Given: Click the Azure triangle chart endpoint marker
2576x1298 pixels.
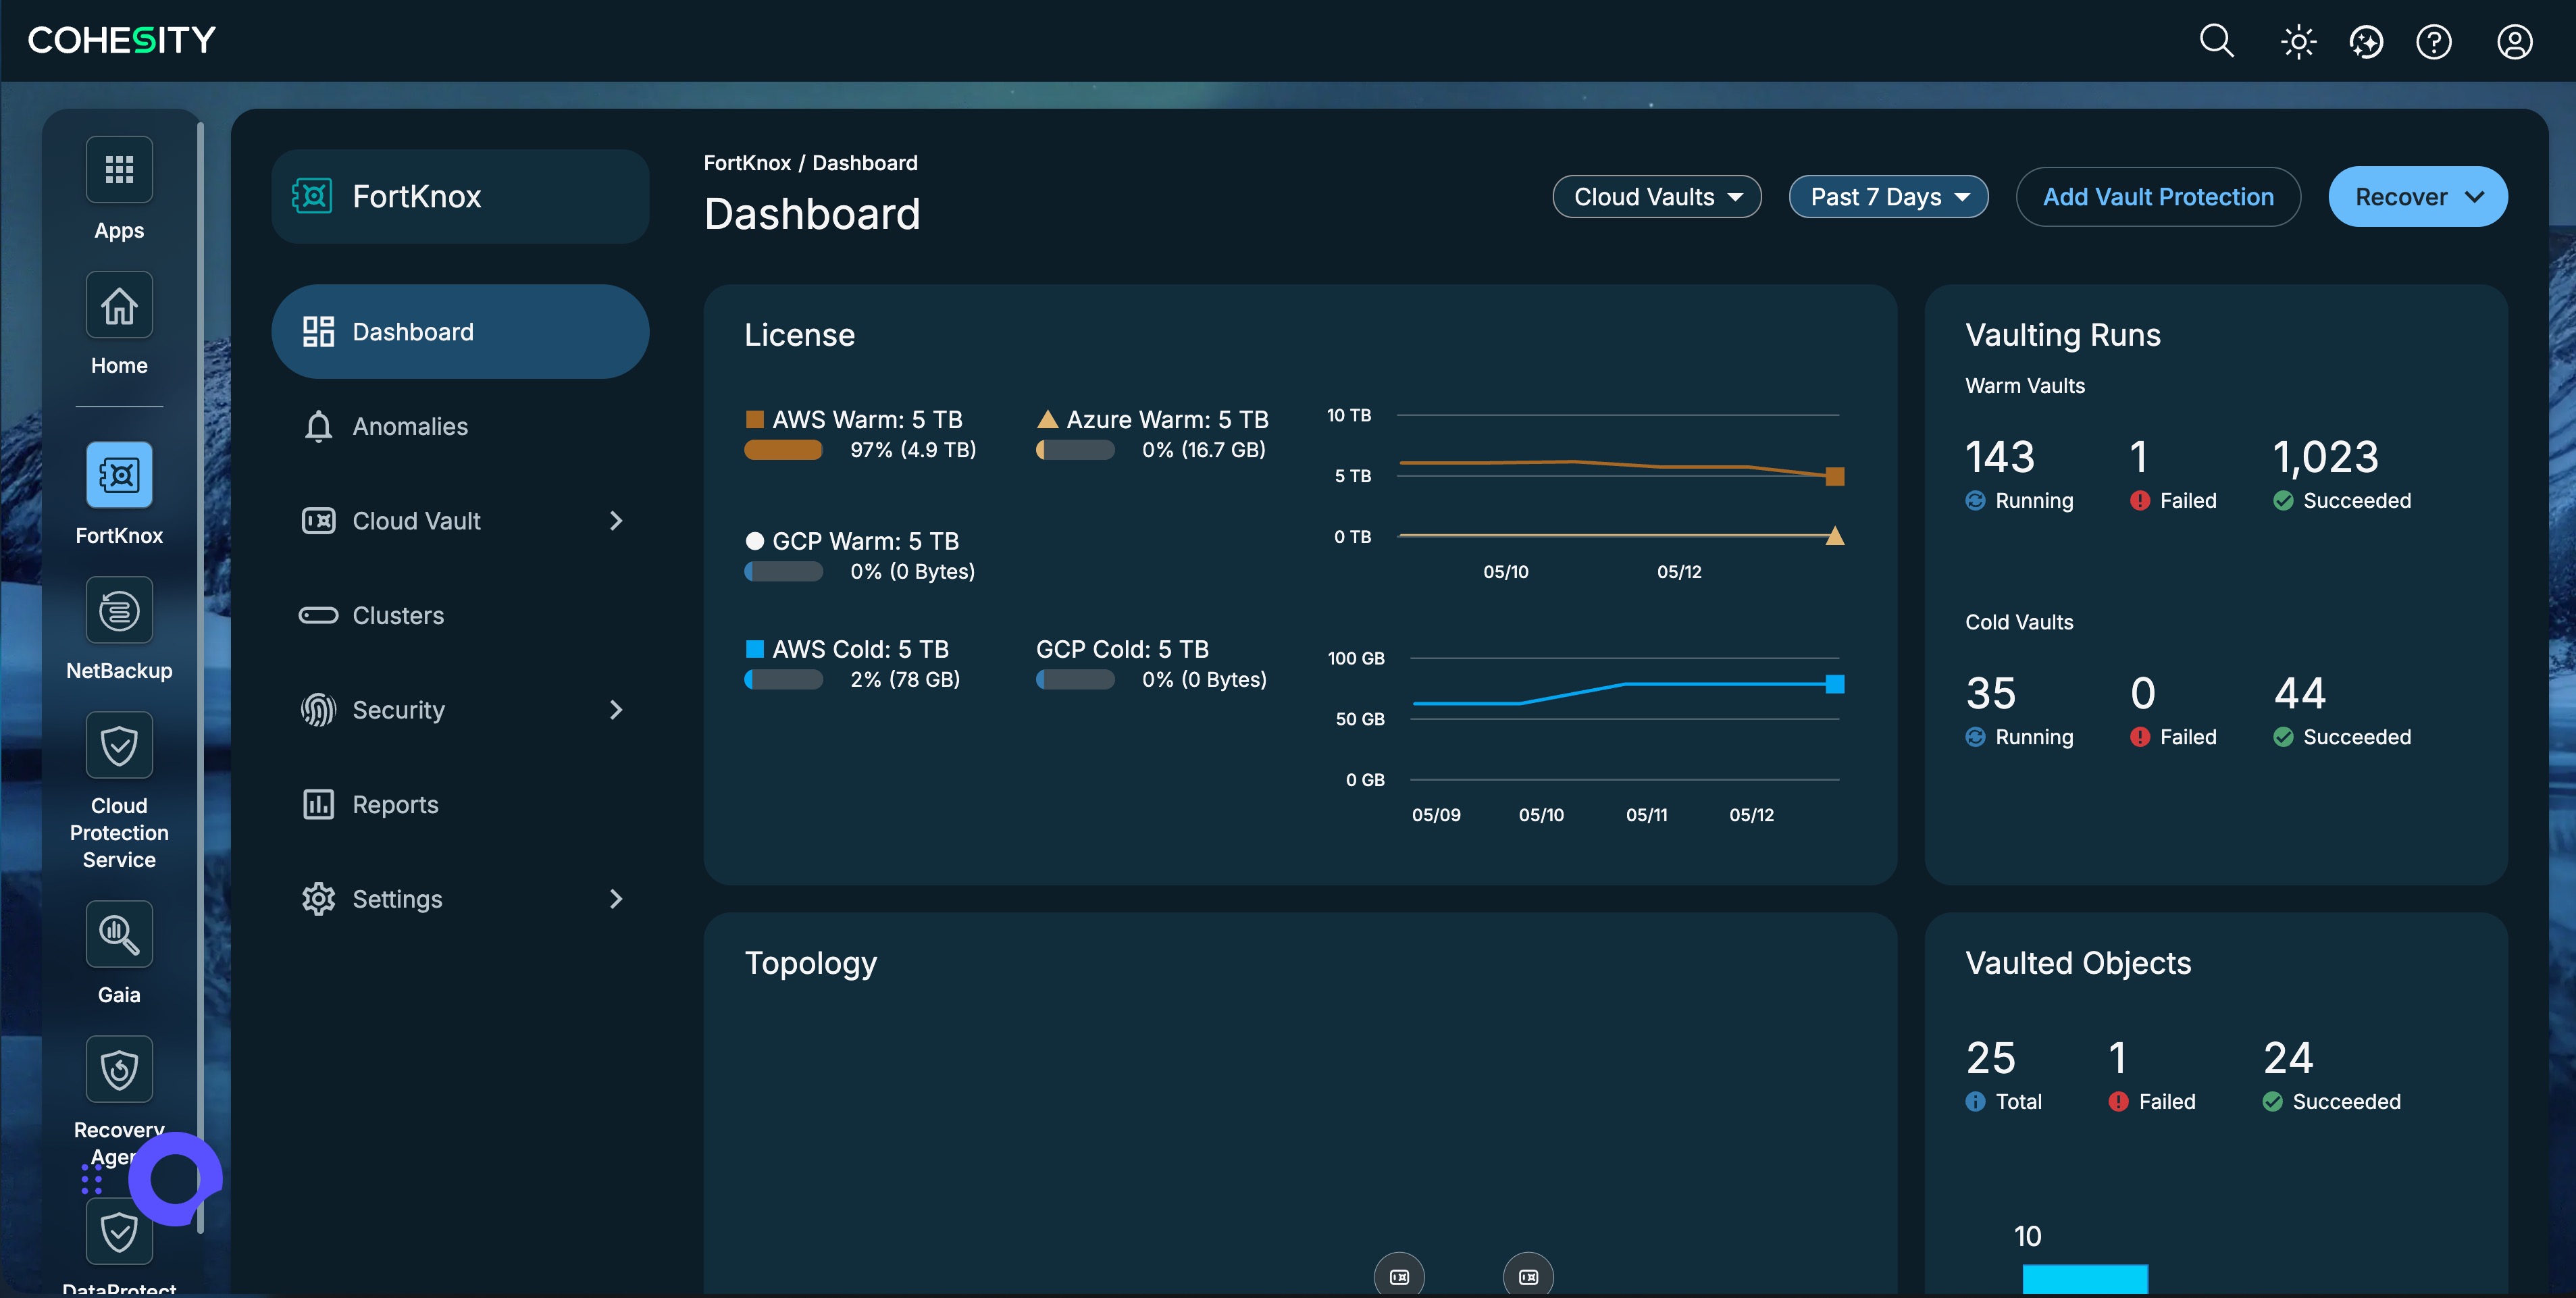Looking at the screenshot, I should [1834, 536].
